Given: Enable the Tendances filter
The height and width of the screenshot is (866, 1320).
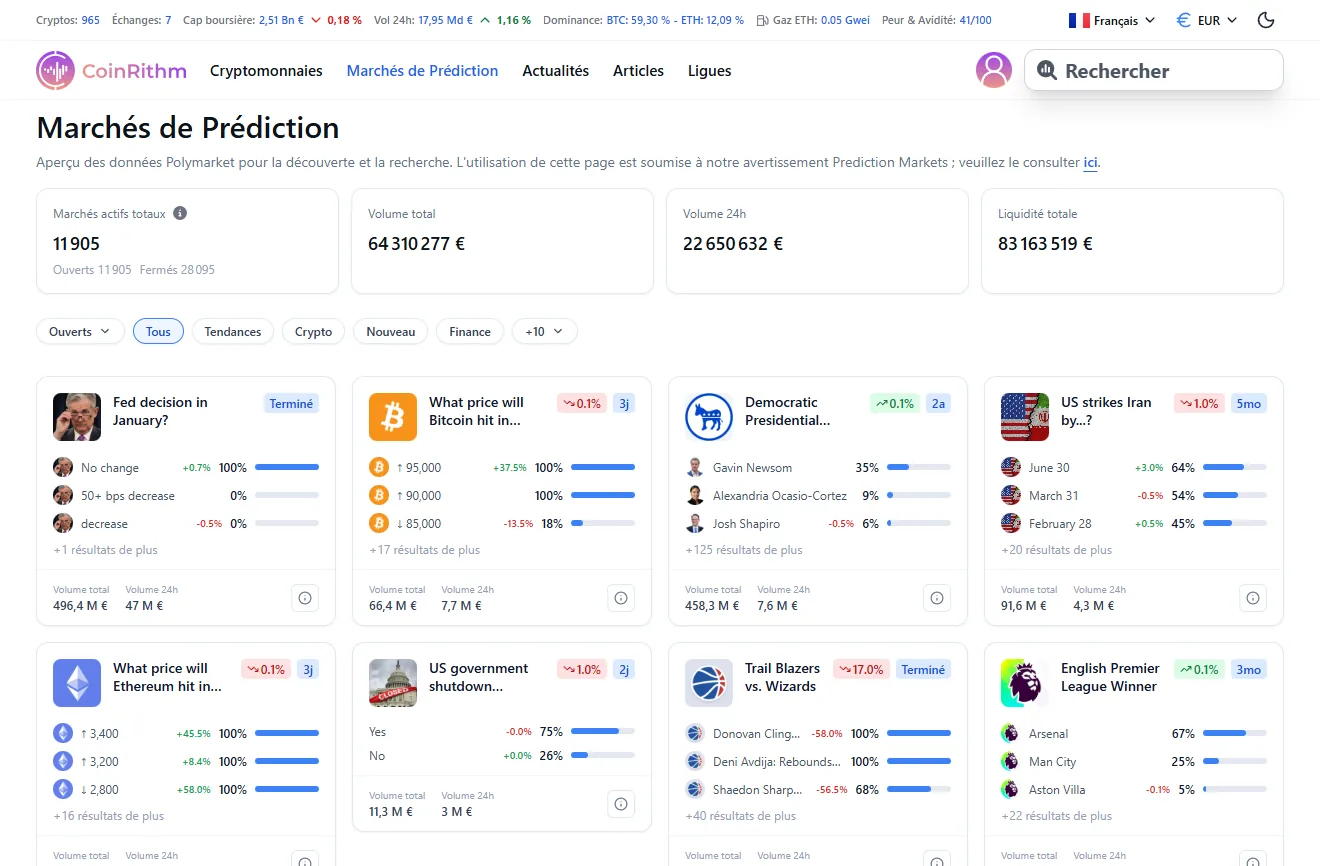Looking at the screenshot, I should coord(232,331).
